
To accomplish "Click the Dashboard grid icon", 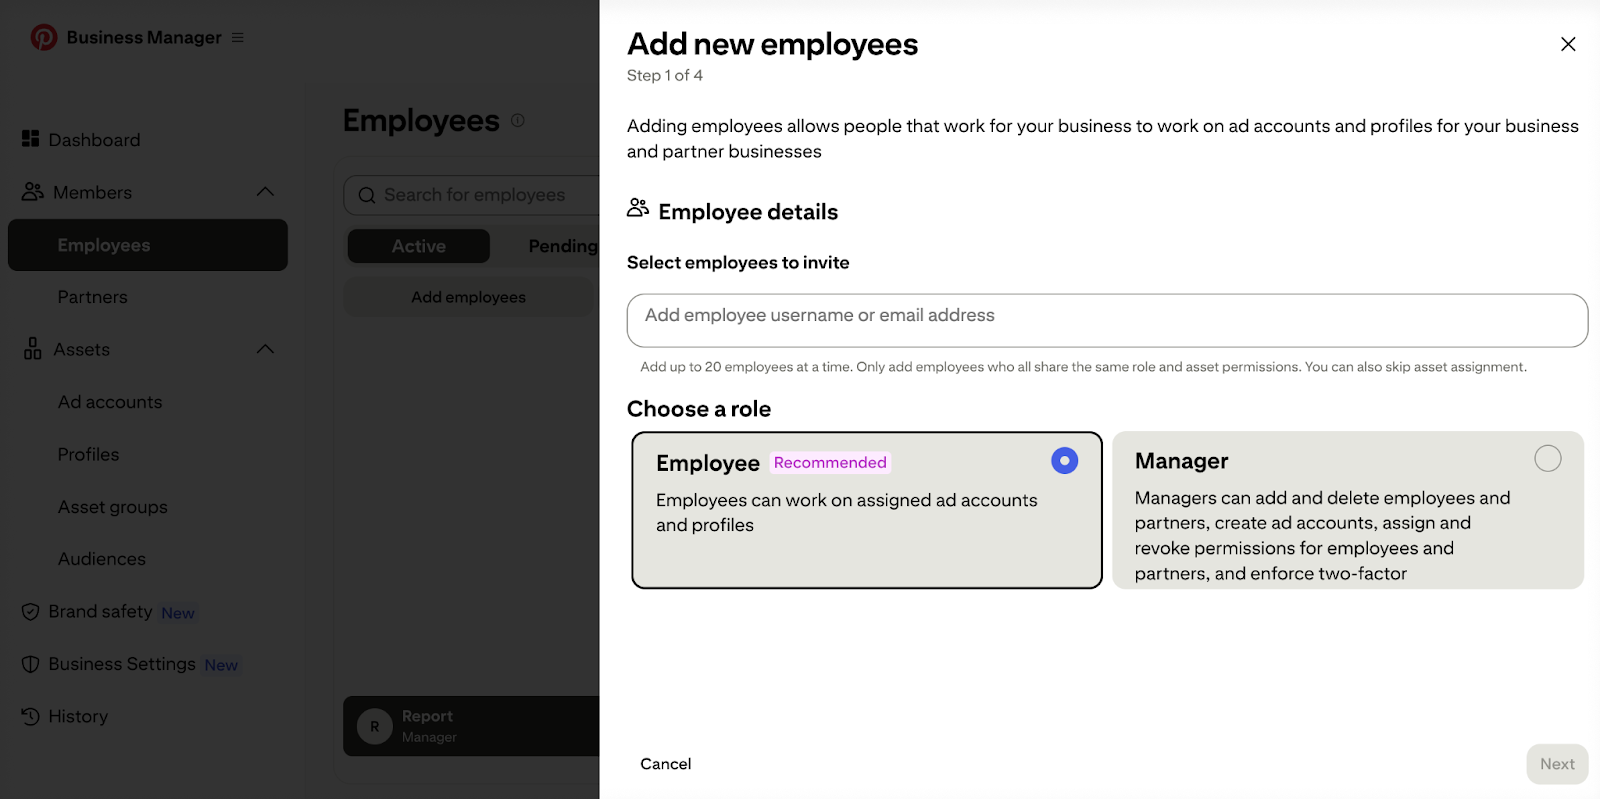I will click(31, 139).
